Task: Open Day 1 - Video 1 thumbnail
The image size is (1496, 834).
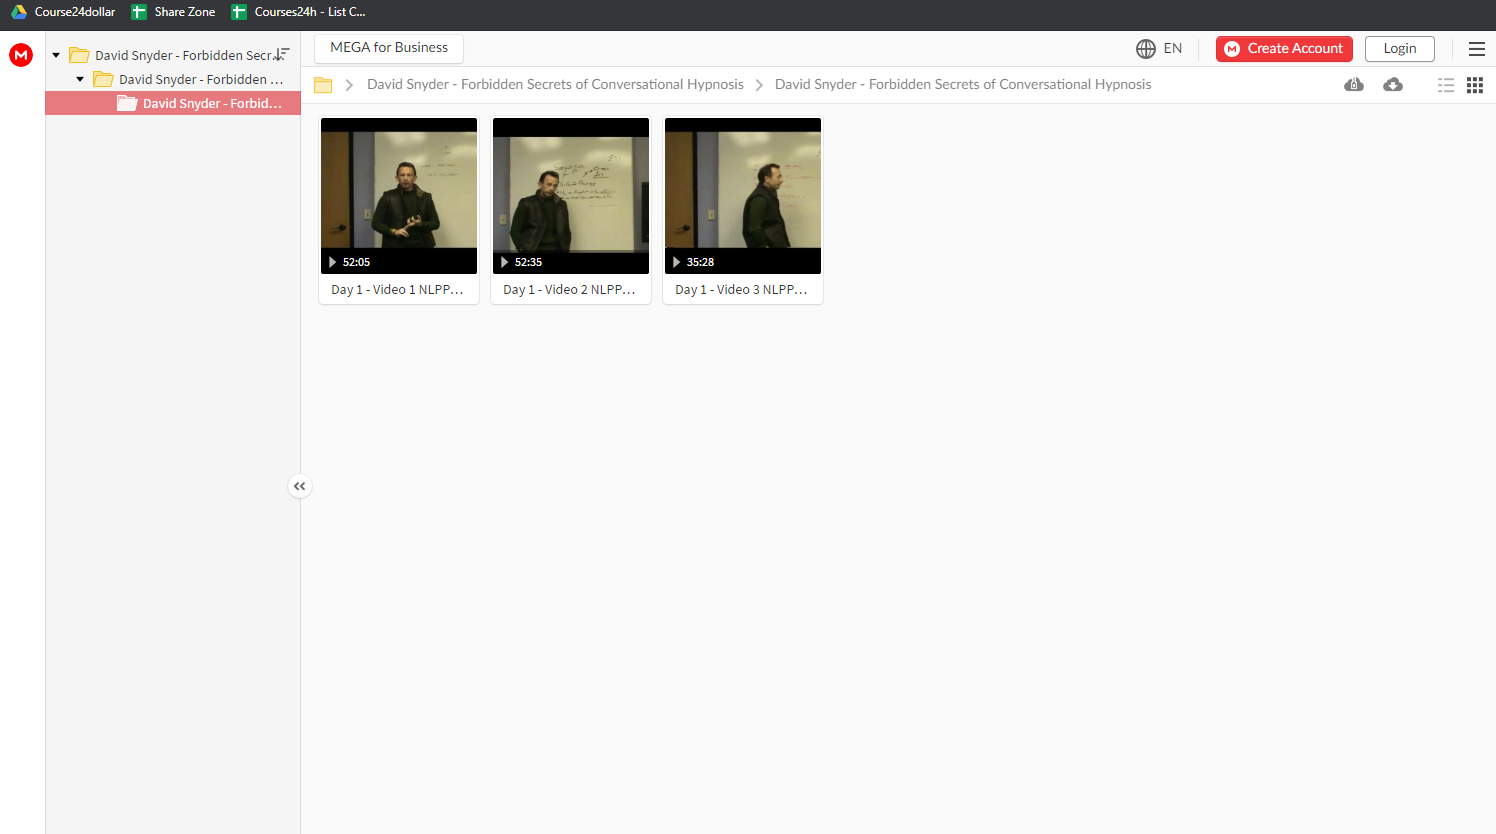Action: click(x=399, y=196)
